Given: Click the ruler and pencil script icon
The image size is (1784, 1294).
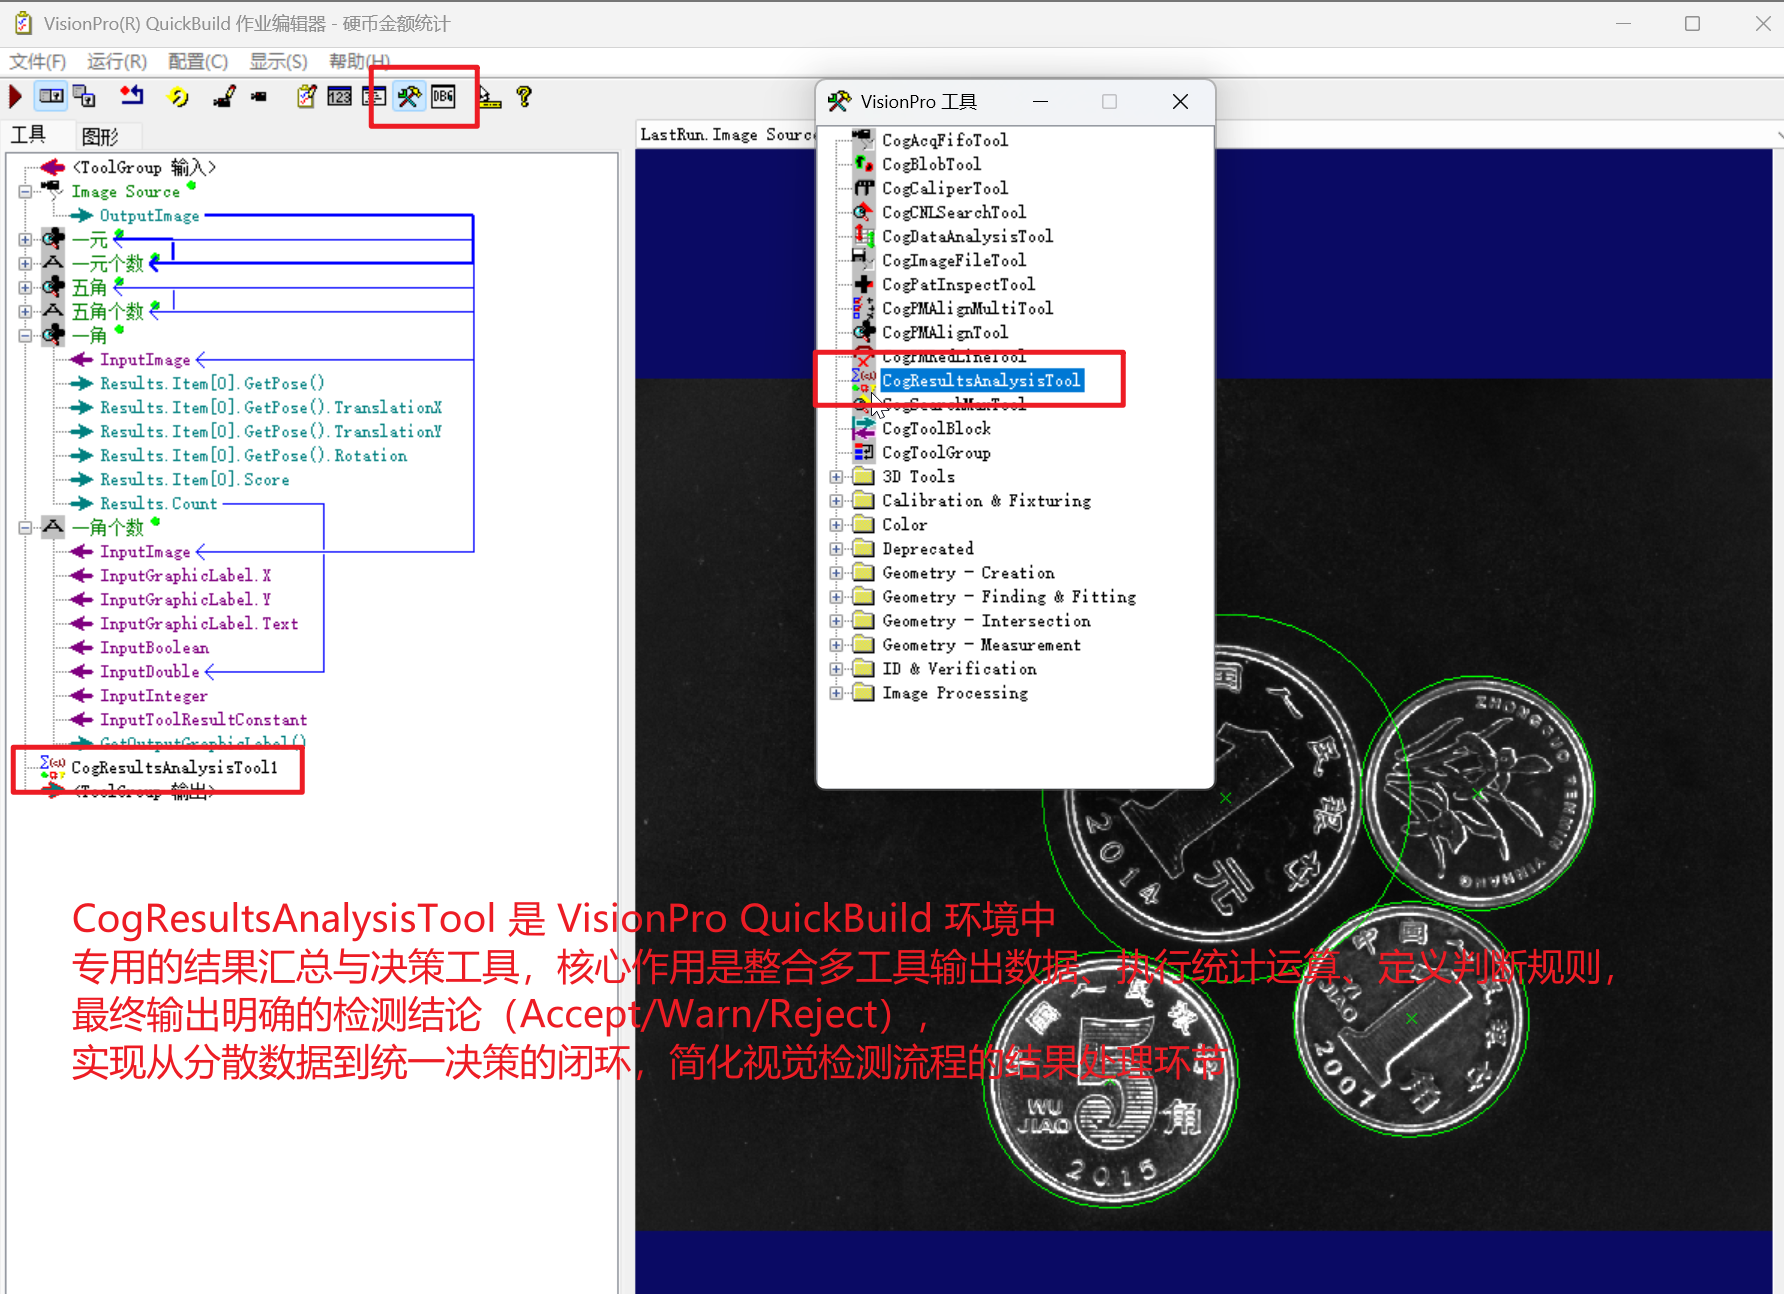Looking at the screenshot, I should [489, 97].
